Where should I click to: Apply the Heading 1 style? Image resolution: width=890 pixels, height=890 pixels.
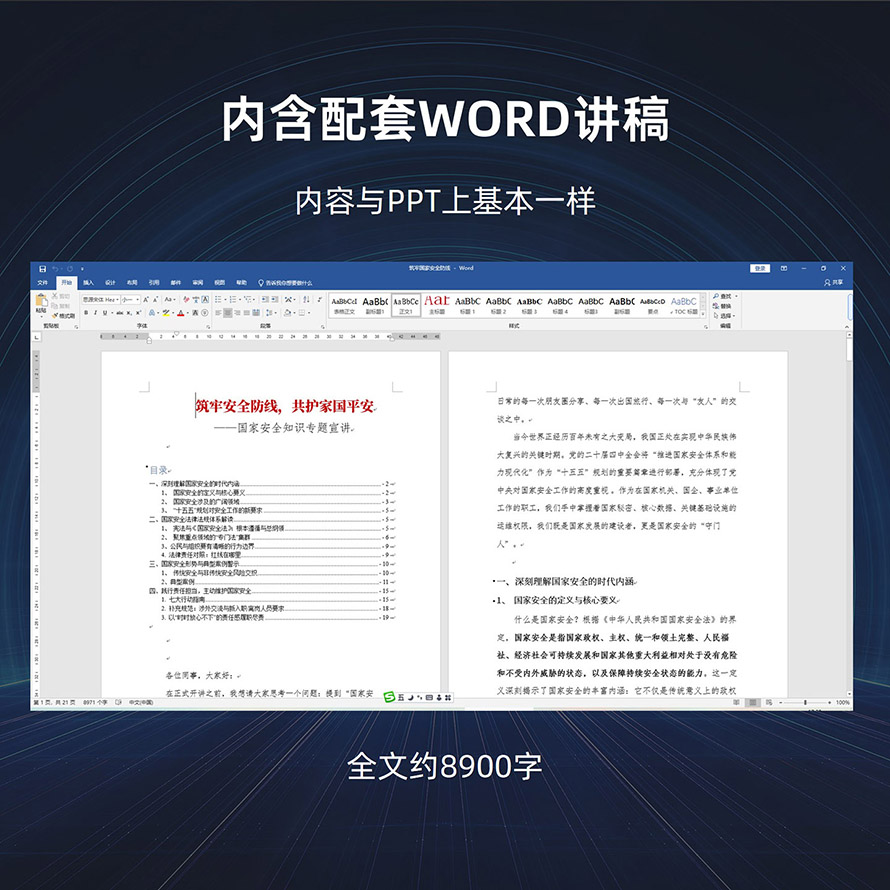click(x=467, y=303)
